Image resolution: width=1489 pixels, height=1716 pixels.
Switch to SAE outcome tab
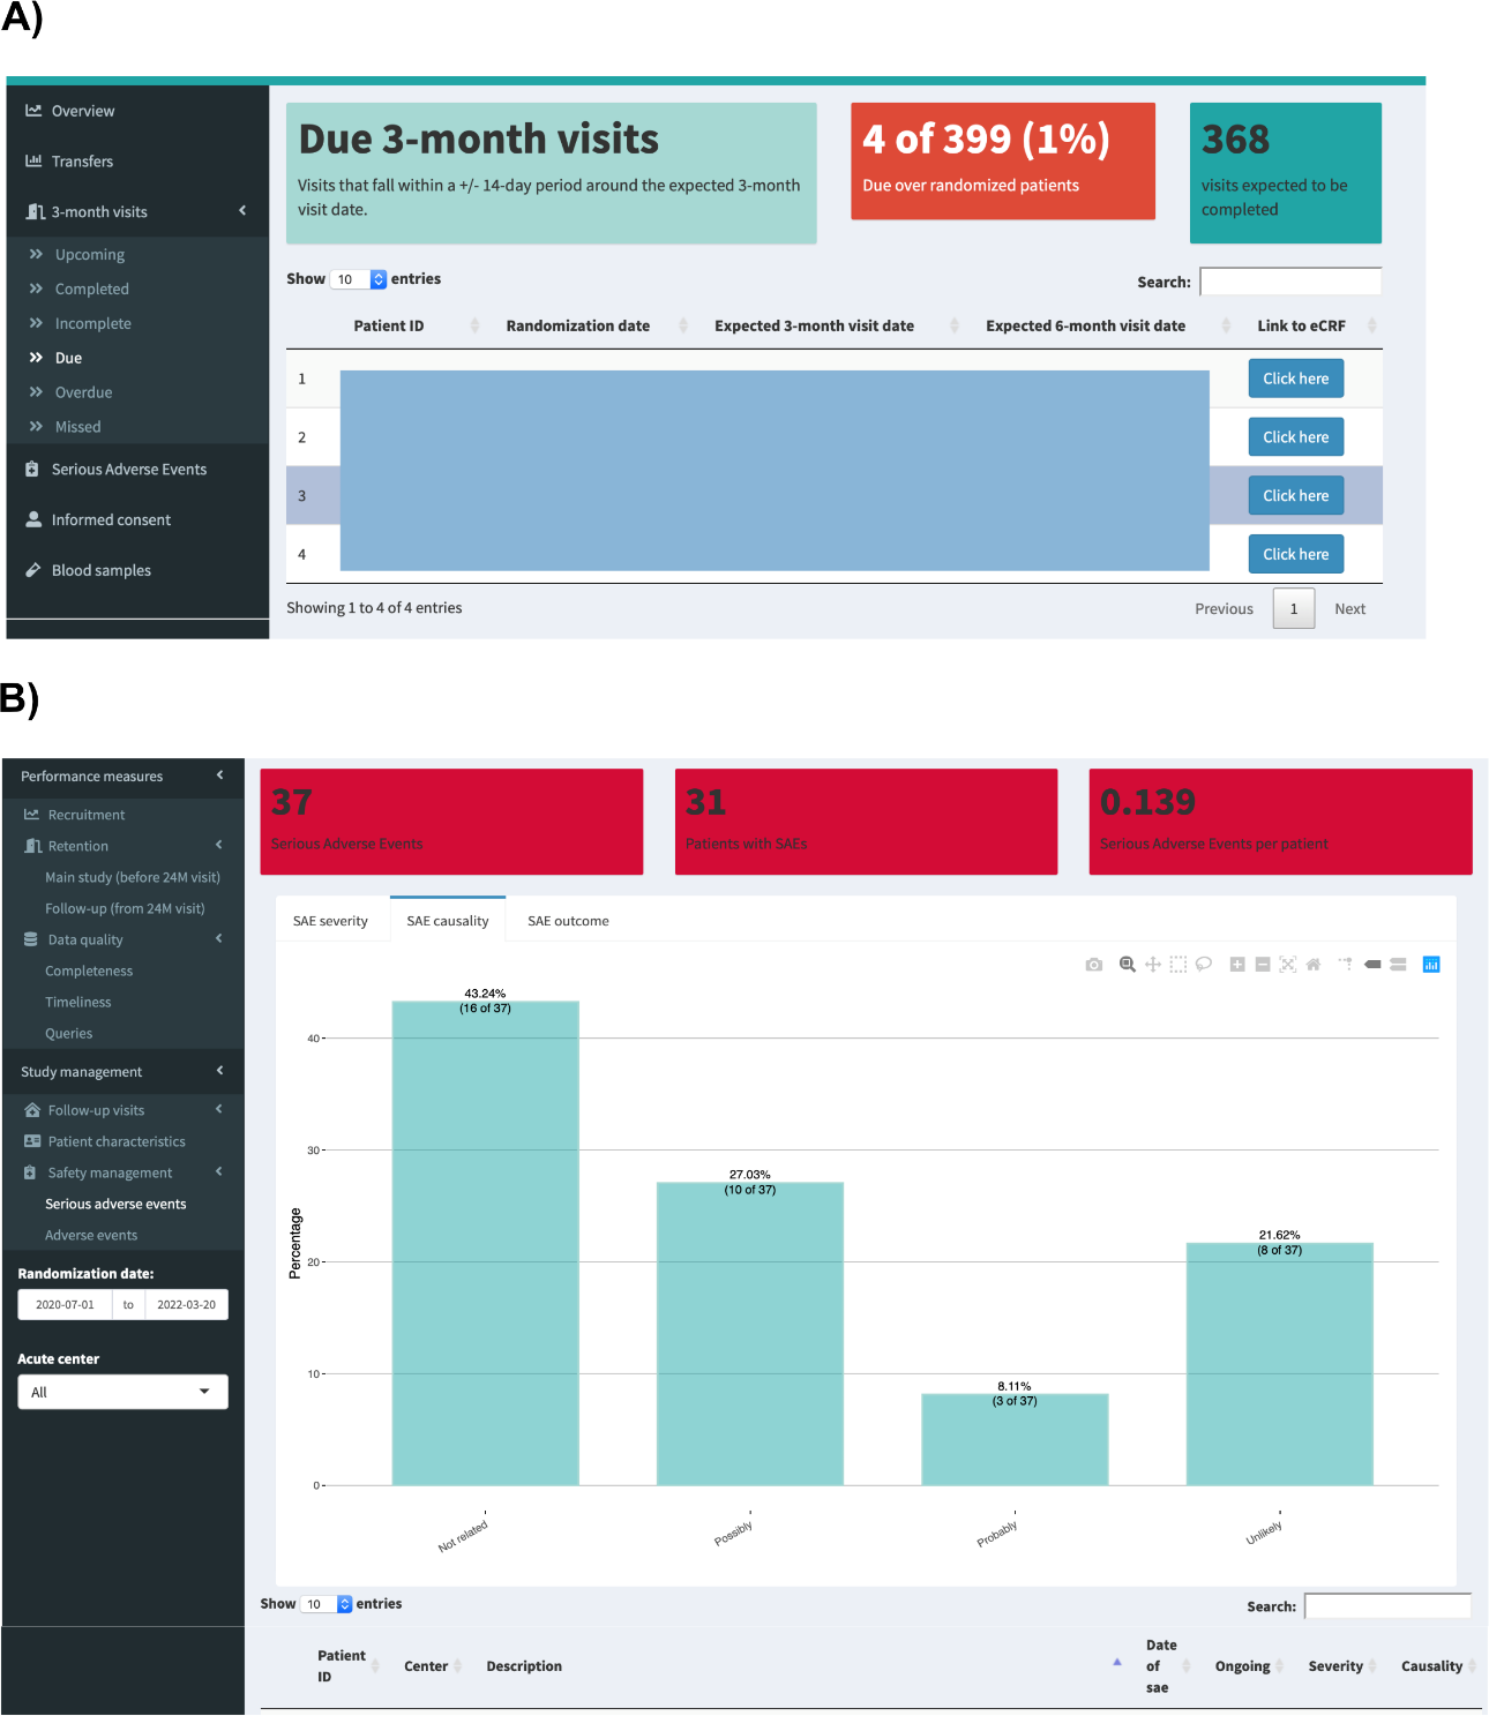(x=568, y=920)
